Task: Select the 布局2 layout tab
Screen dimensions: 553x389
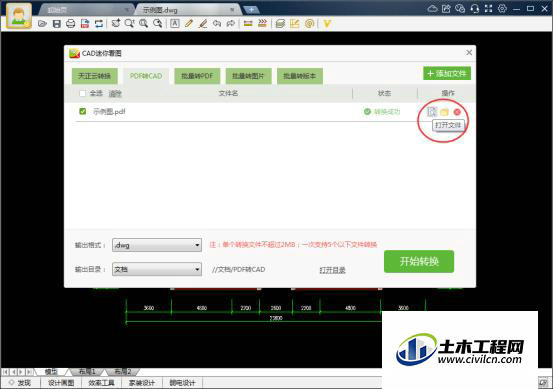Action: pos(123,371)
